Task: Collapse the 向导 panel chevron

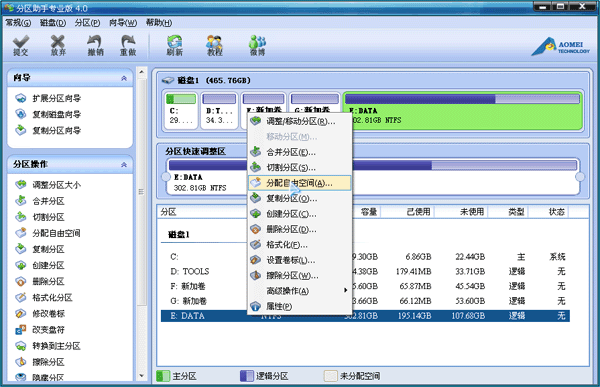Action: click(x=124, y=78)
